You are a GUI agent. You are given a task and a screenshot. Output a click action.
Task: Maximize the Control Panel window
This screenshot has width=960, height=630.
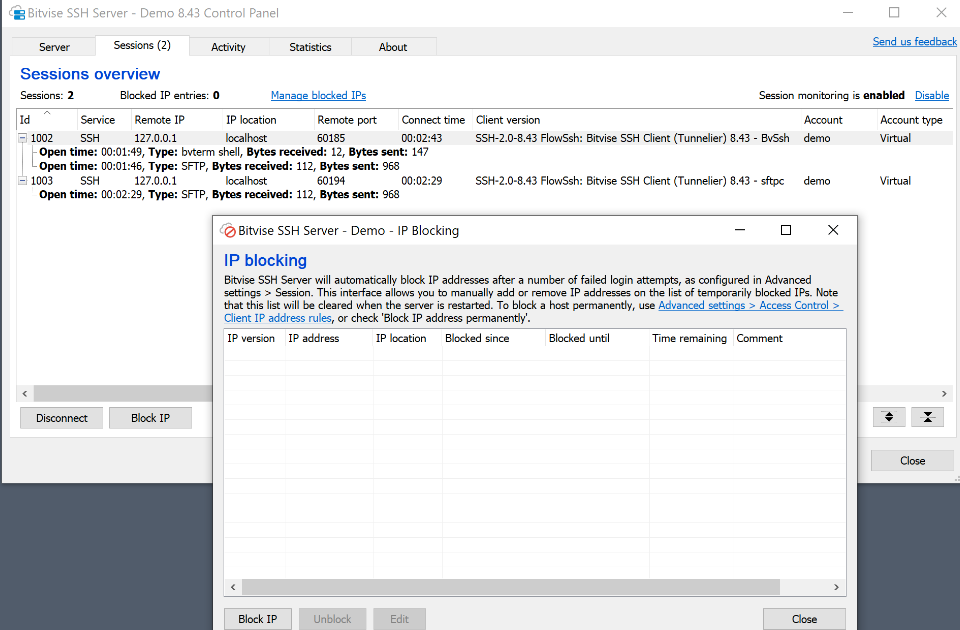coord(894,12)
